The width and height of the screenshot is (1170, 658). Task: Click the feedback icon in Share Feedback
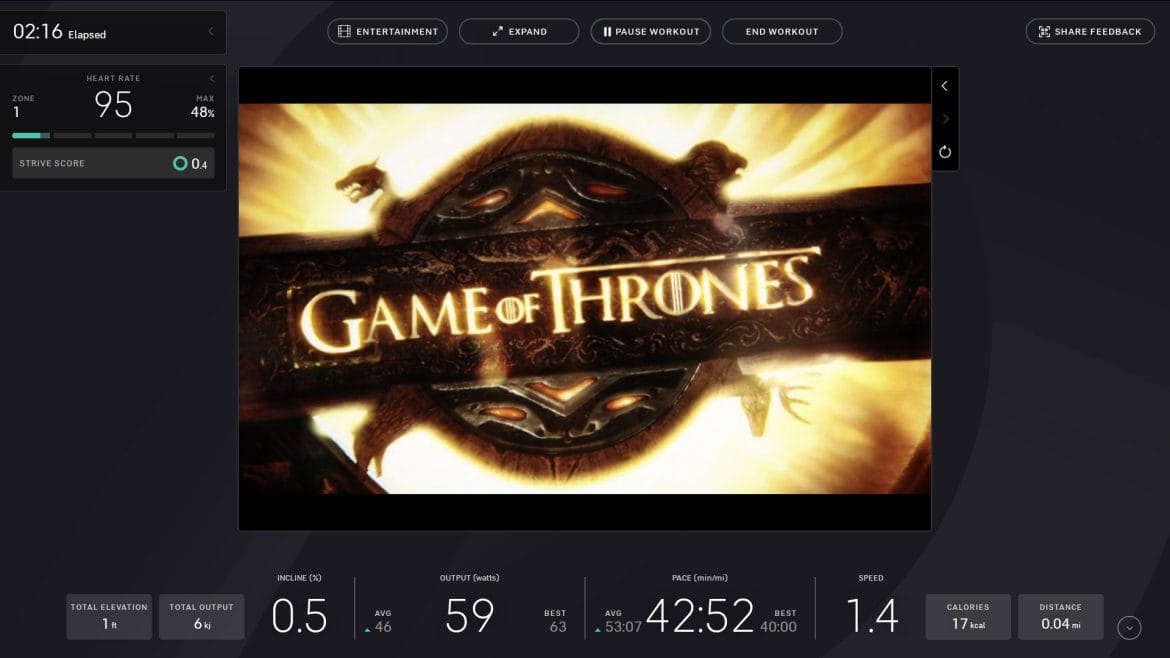tap(1044, 31)
